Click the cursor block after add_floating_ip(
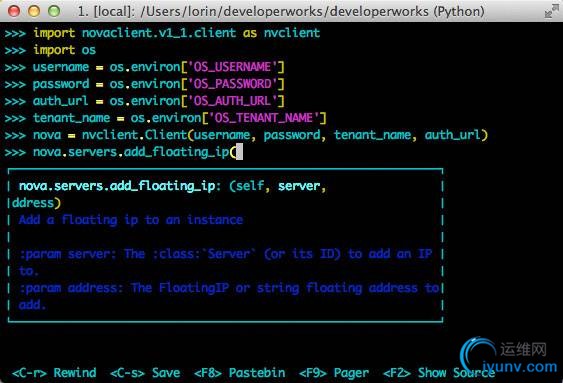The image size is (563, 383). pos(239,152)
